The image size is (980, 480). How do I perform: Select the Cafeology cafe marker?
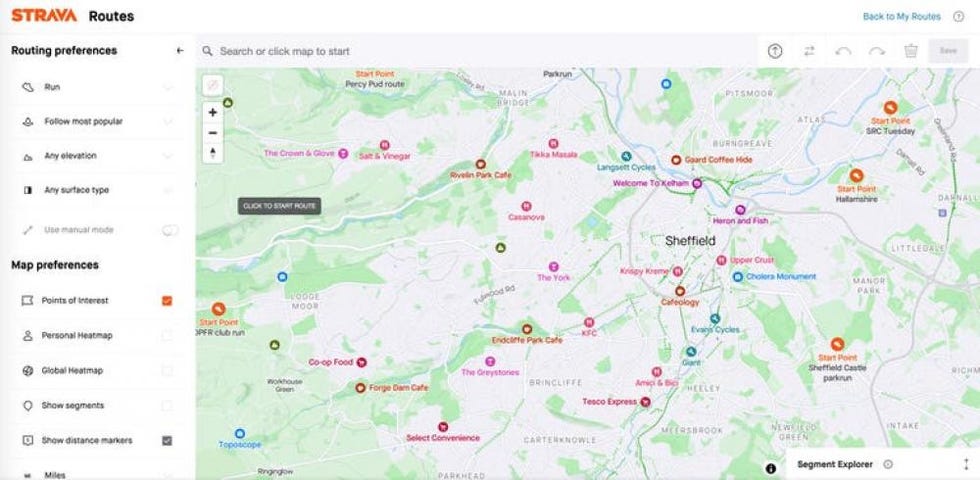(679, 291)
